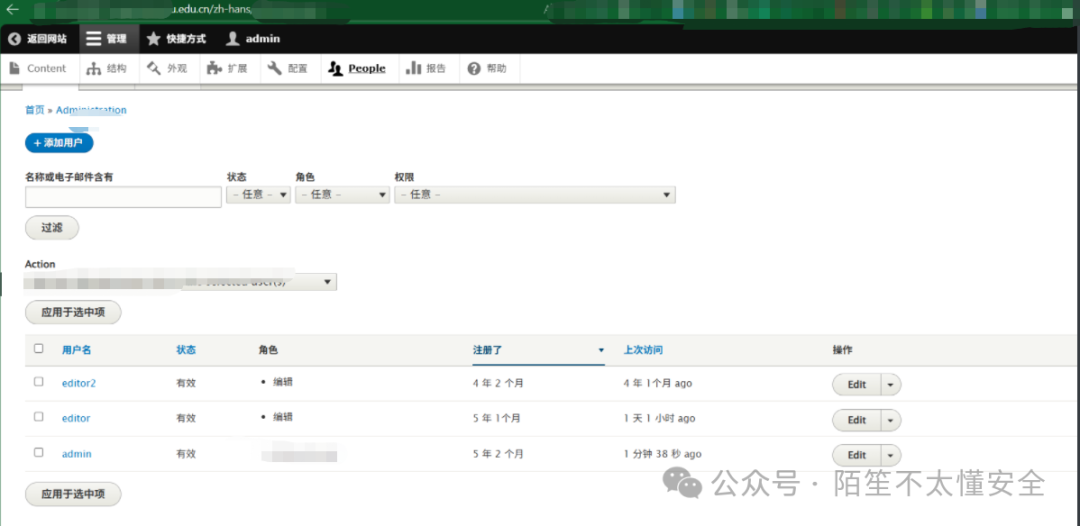
Task: Click the 外观 paintbrush icon
Action: coord(154,68)
